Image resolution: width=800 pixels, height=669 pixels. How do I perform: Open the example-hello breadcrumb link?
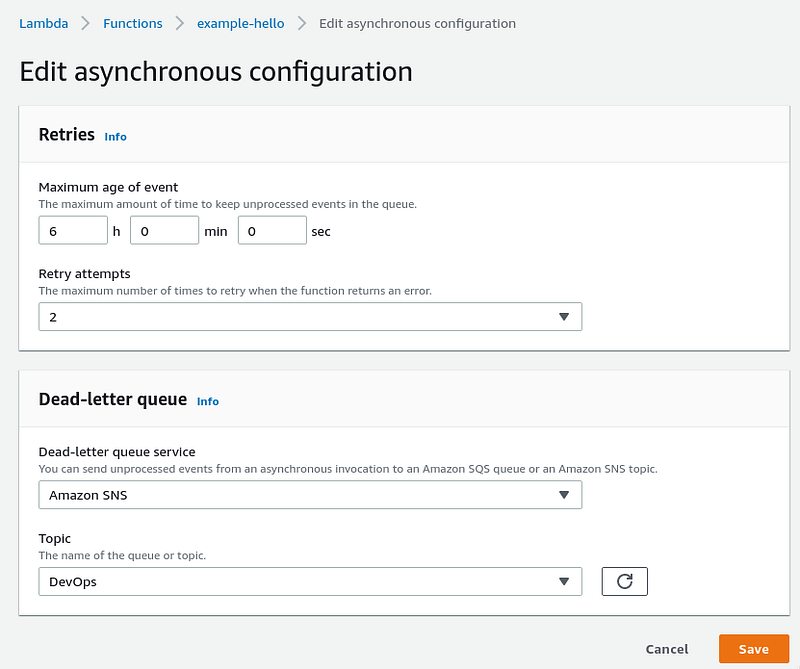point(241,23)
